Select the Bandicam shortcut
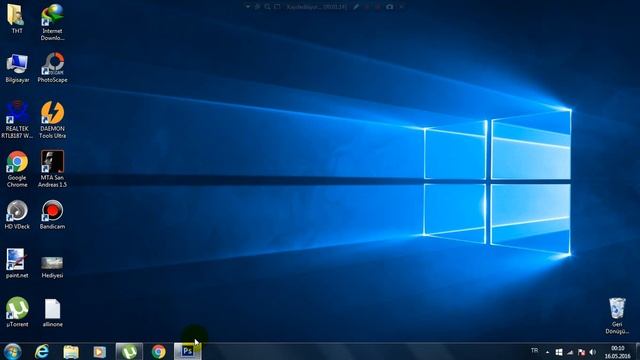The height and width of the screenshot is (360, 640). click(52, 215)
